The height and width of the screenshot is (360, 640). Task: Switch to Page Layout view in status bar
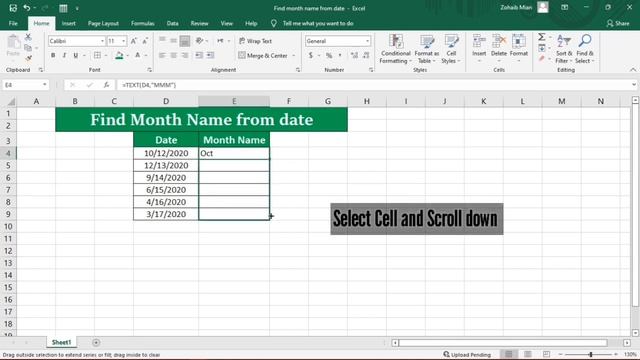tap(528, 354)
